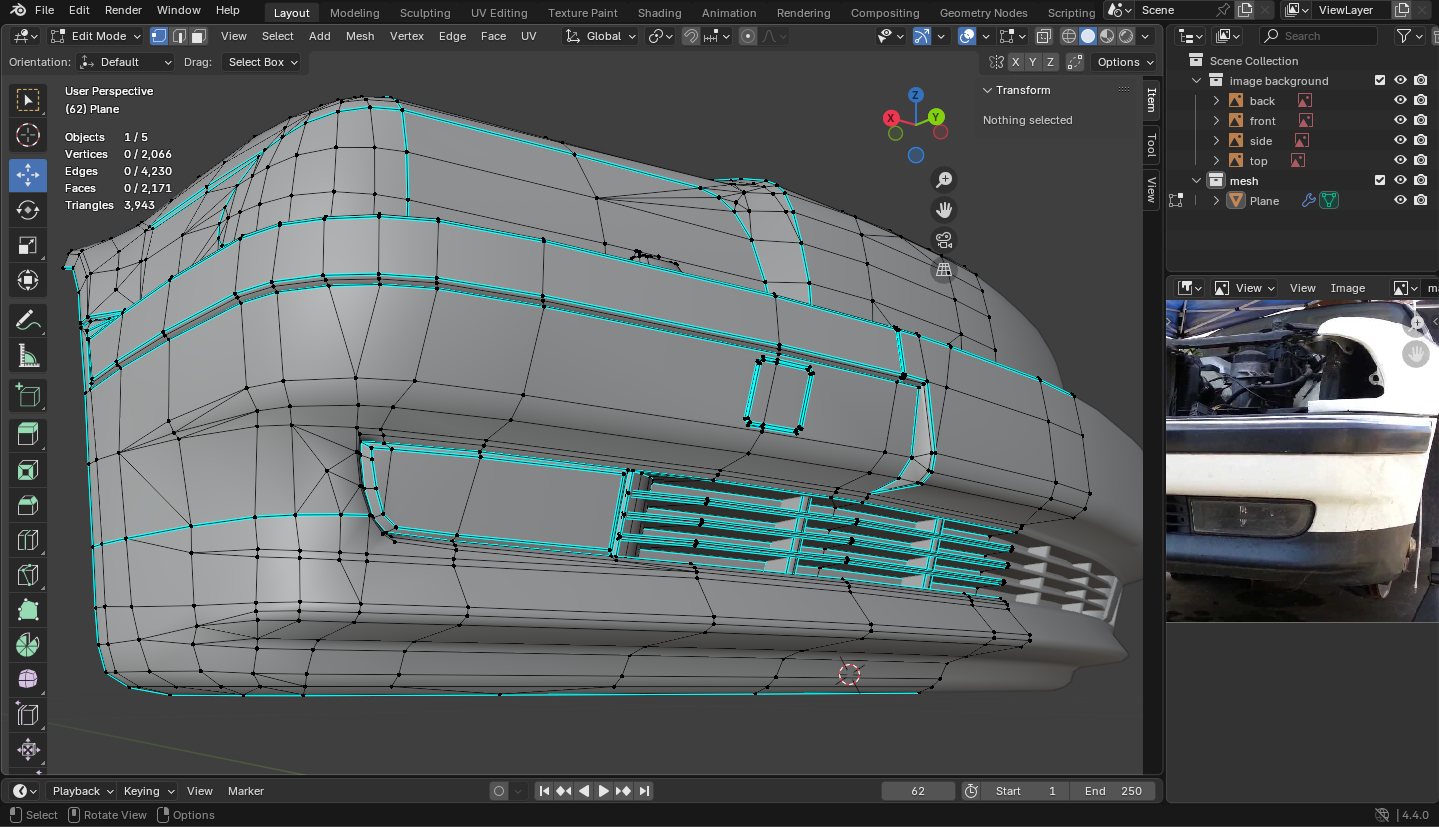Select the Move tool in toolbar
The width and height of the screenshot is (1439, 827).
pos(28,175)
